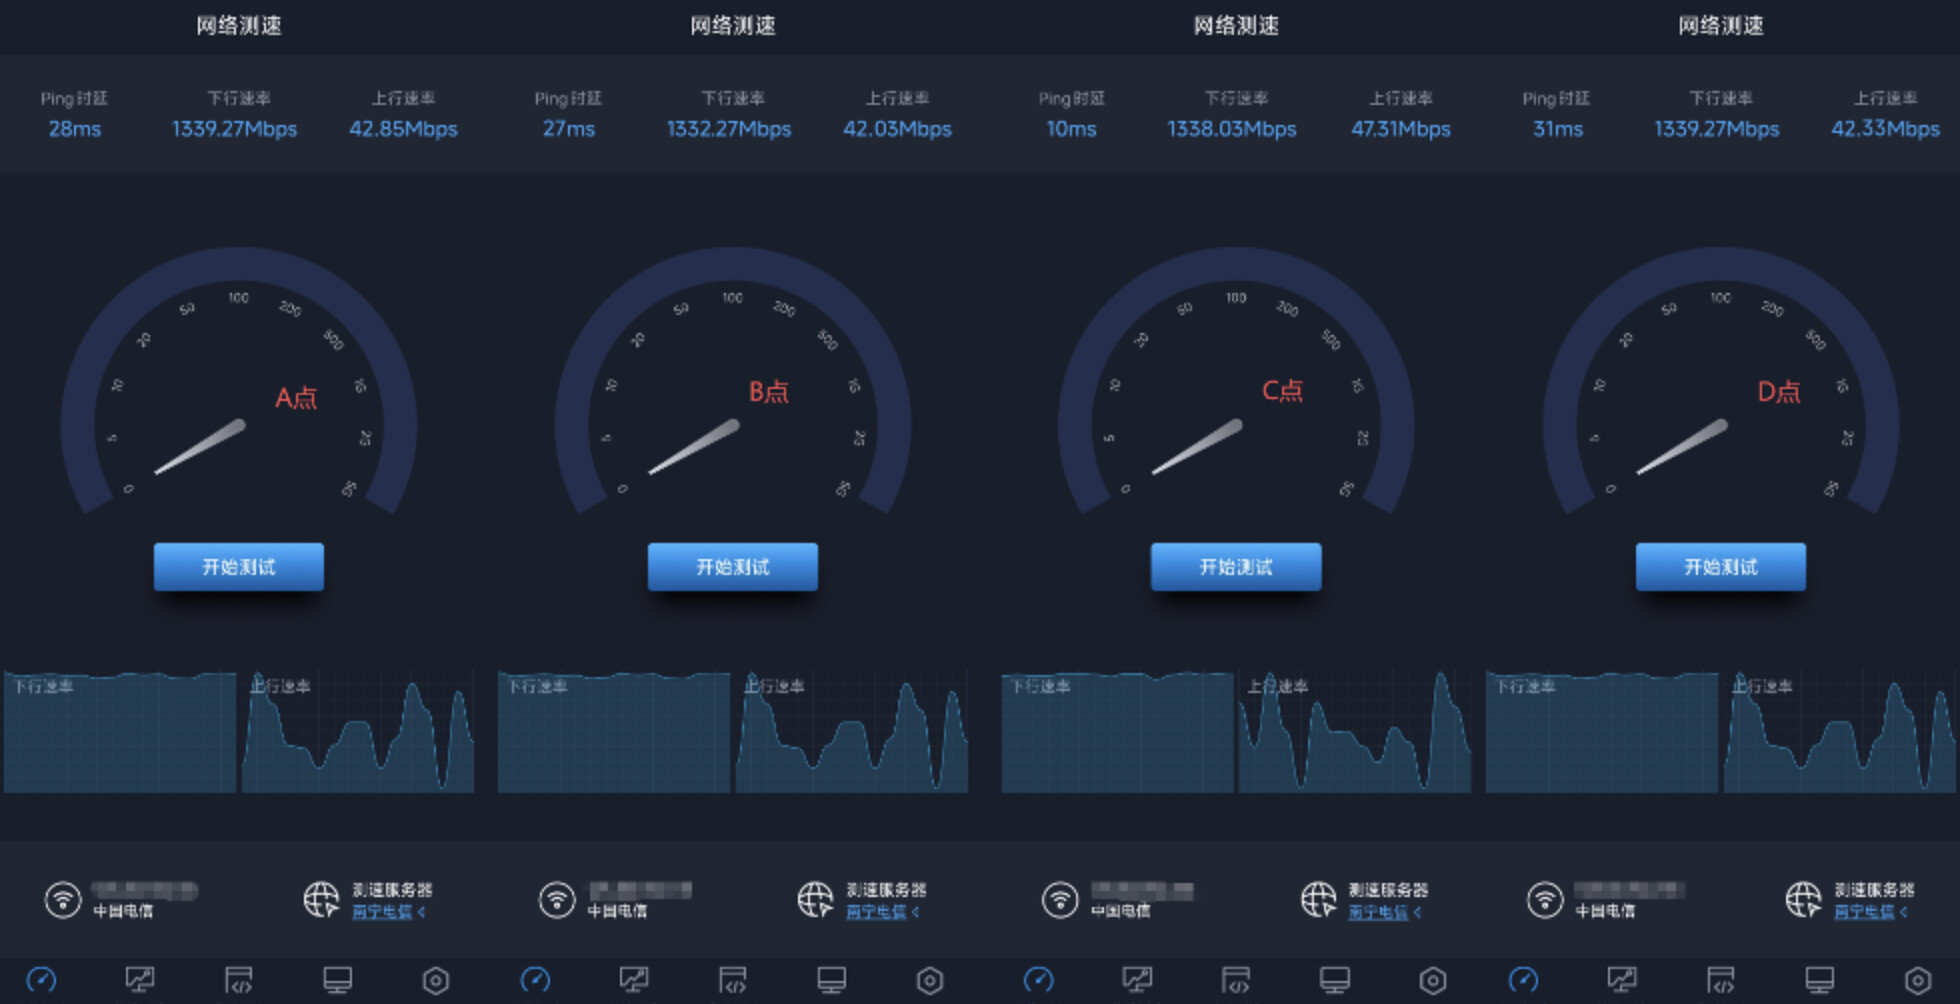The height and width of the screenshot is (1004, 1960).
Task: Open hexagon settings icon in B点 panel
Action: 930,980
